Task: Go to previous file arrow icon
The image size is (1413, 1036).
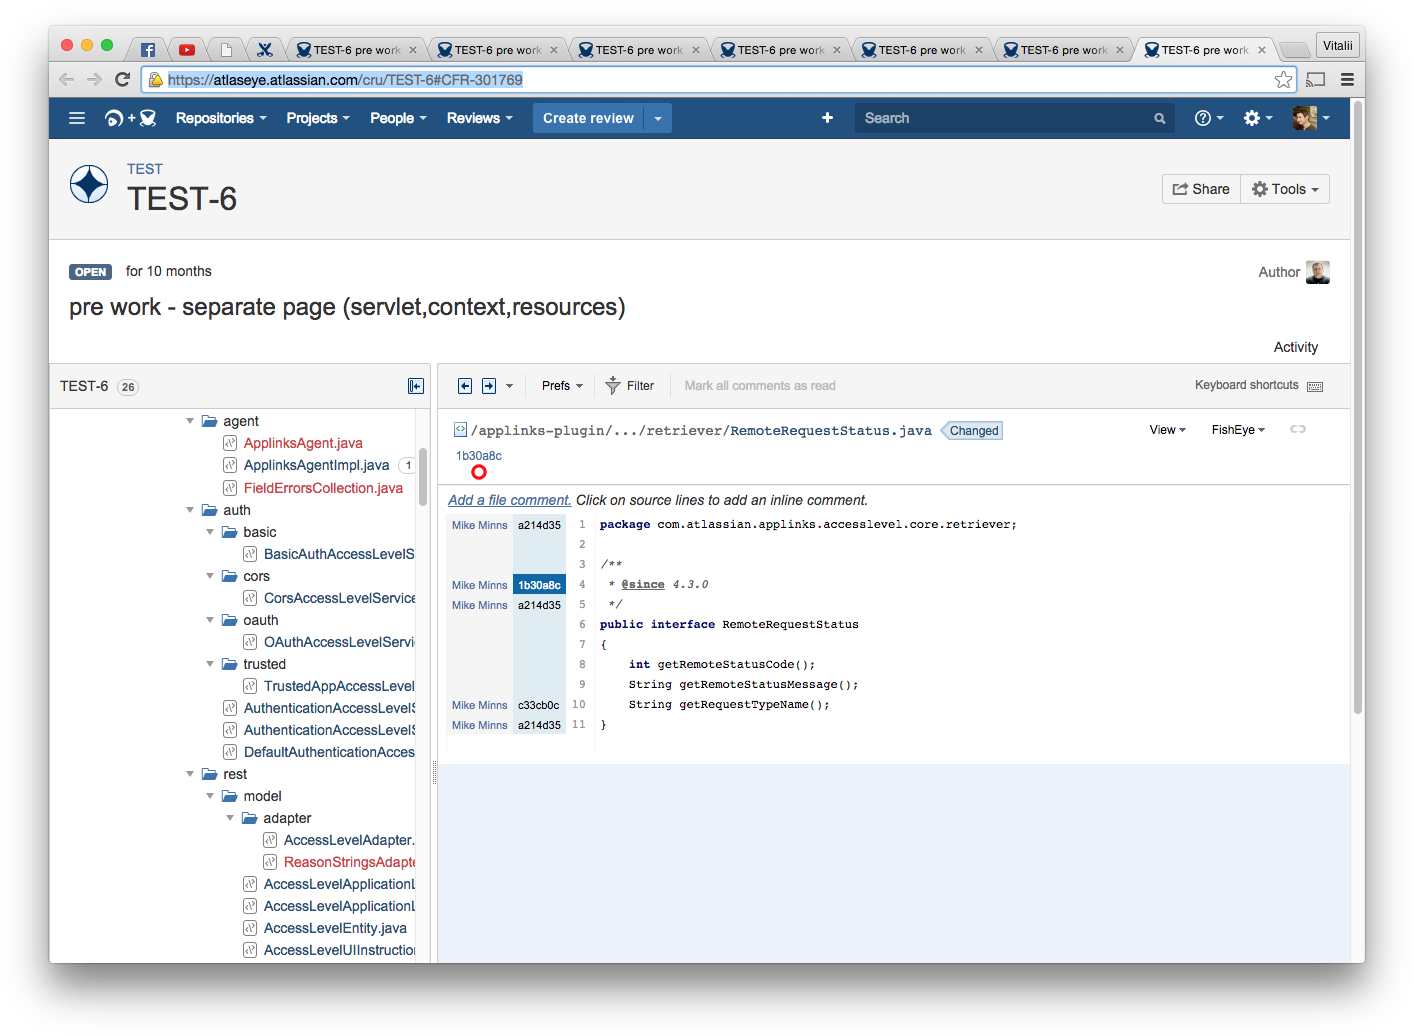Action: pos(465,386)
